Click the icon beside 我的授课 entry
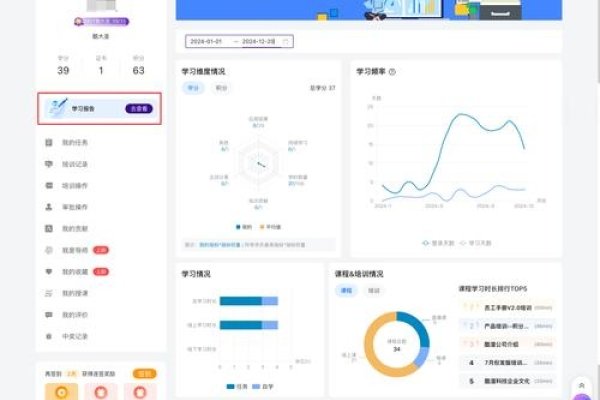The height and width of the screenshot is (400, 600). [x=49, y=293]
